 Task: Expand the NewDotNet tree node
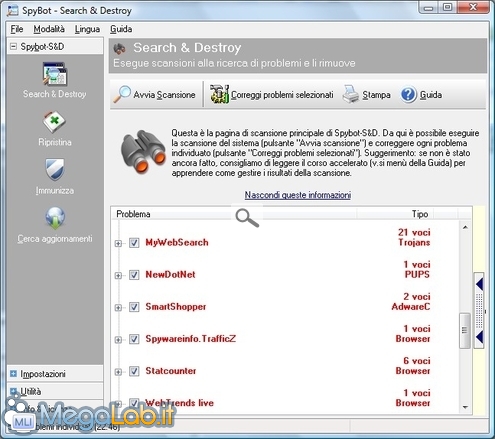pos(118,276)
